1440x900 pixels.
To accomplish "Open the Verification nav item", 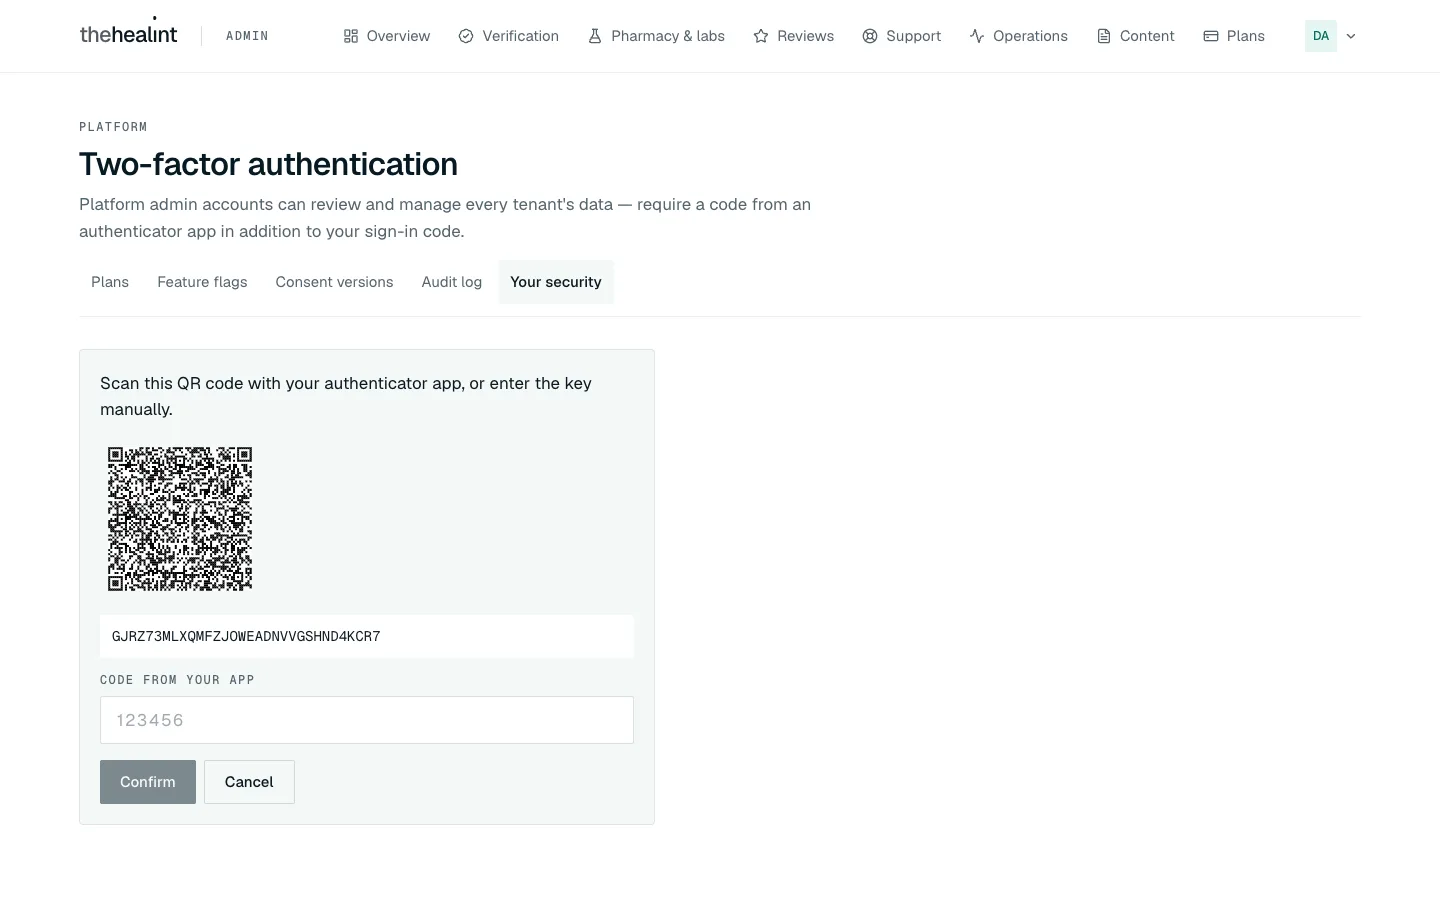I will tap(509, 36).
